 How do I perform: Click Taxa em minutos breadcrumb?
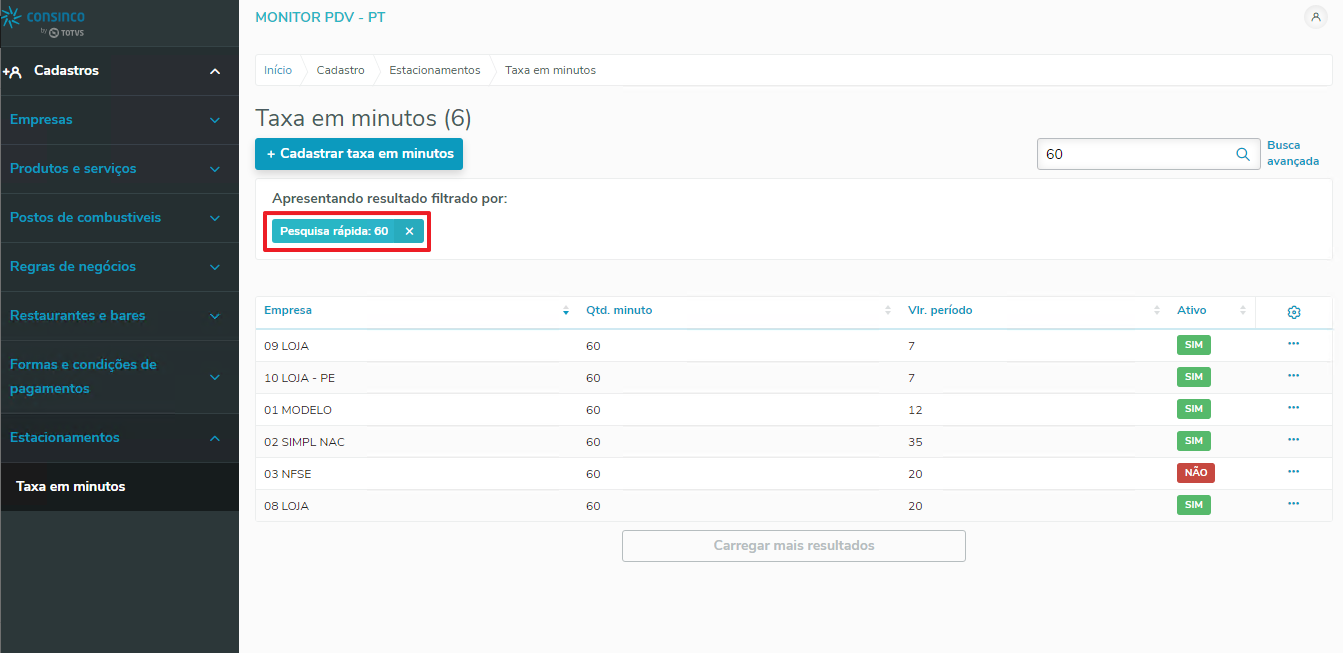[550, 70]
